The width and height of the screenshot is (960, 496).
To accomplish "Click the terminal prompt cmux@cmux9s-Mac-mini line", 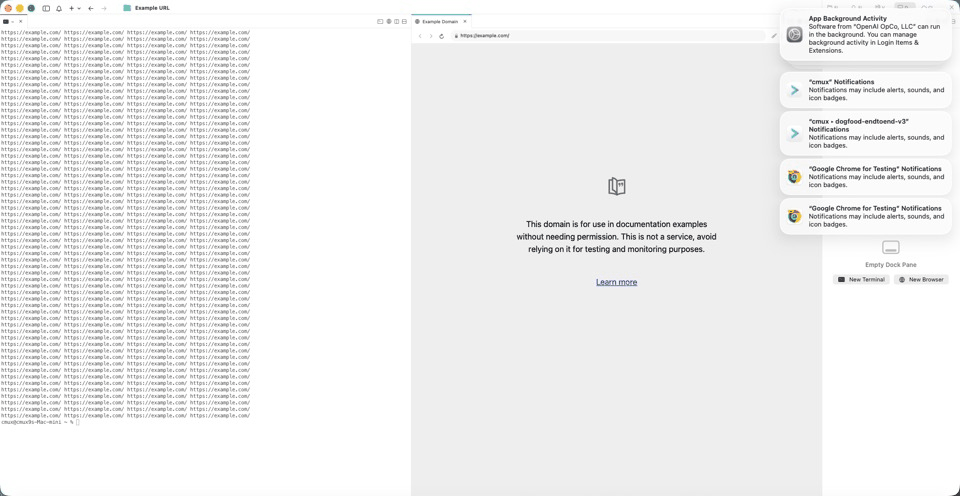I will coord(40,422).
